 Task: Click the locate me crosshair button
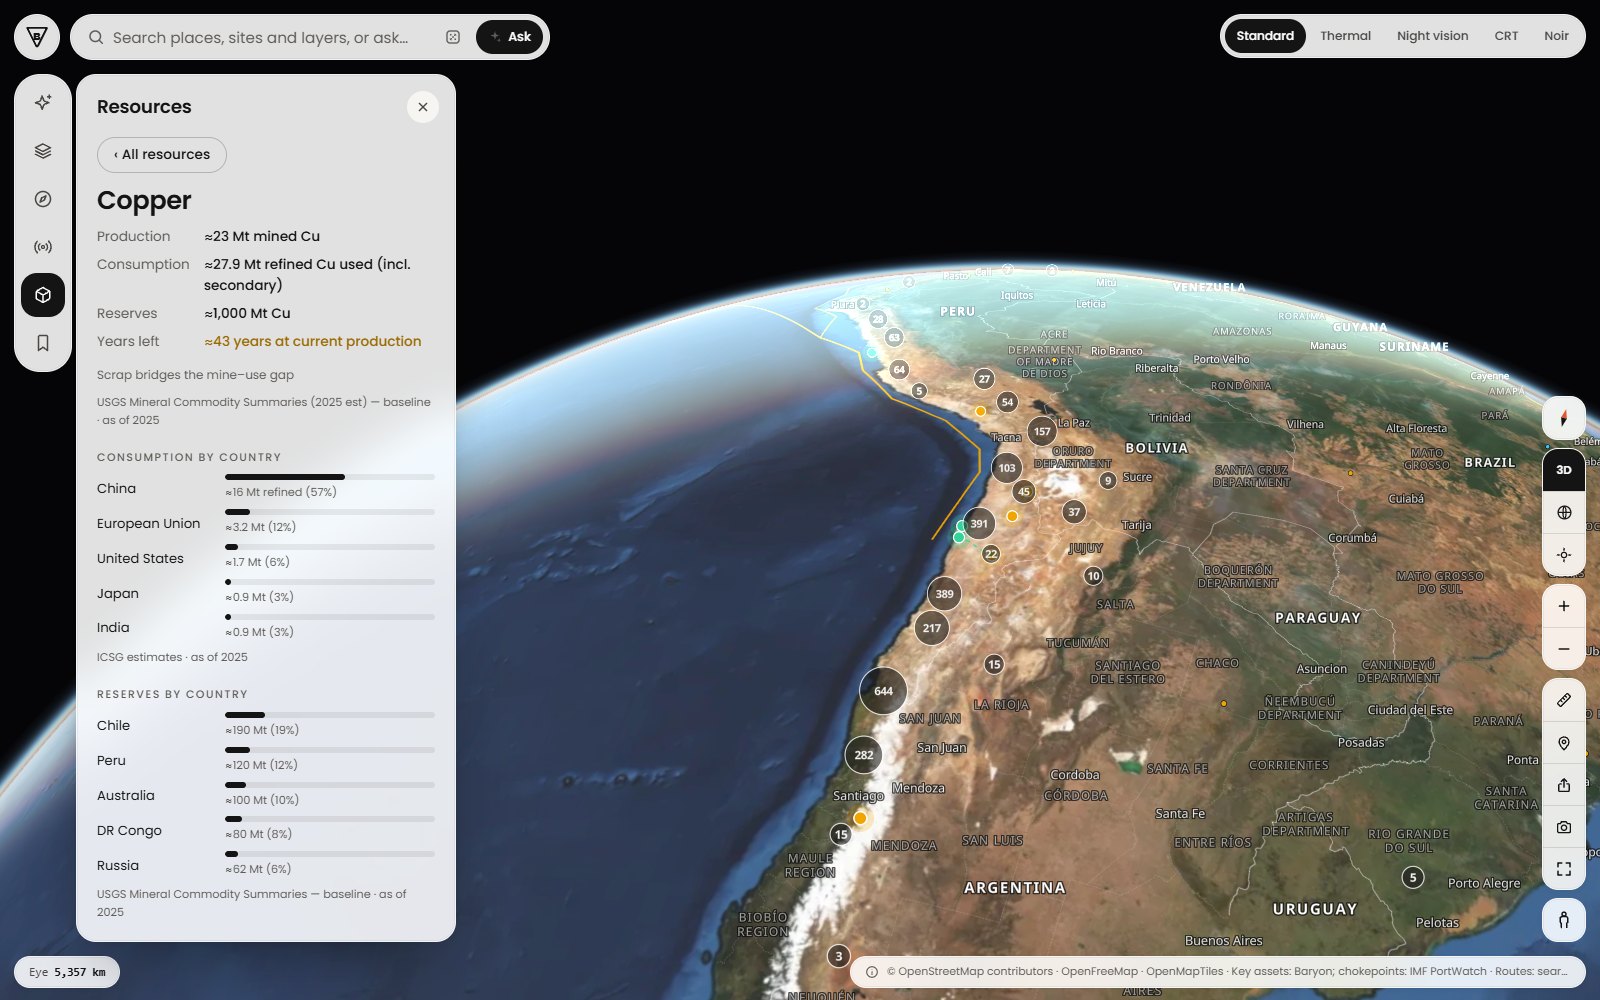point(1564,555)
